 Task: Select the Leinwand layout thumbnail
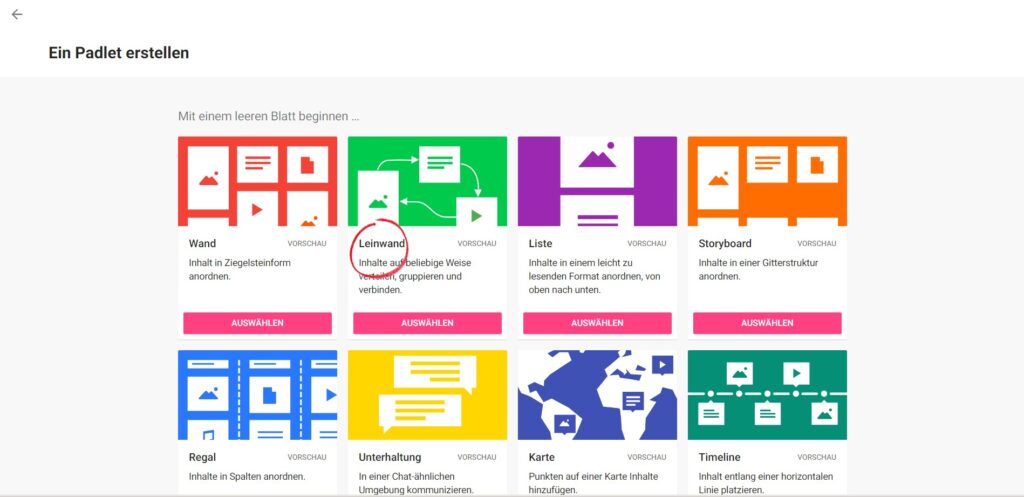(x=427, y=181)
